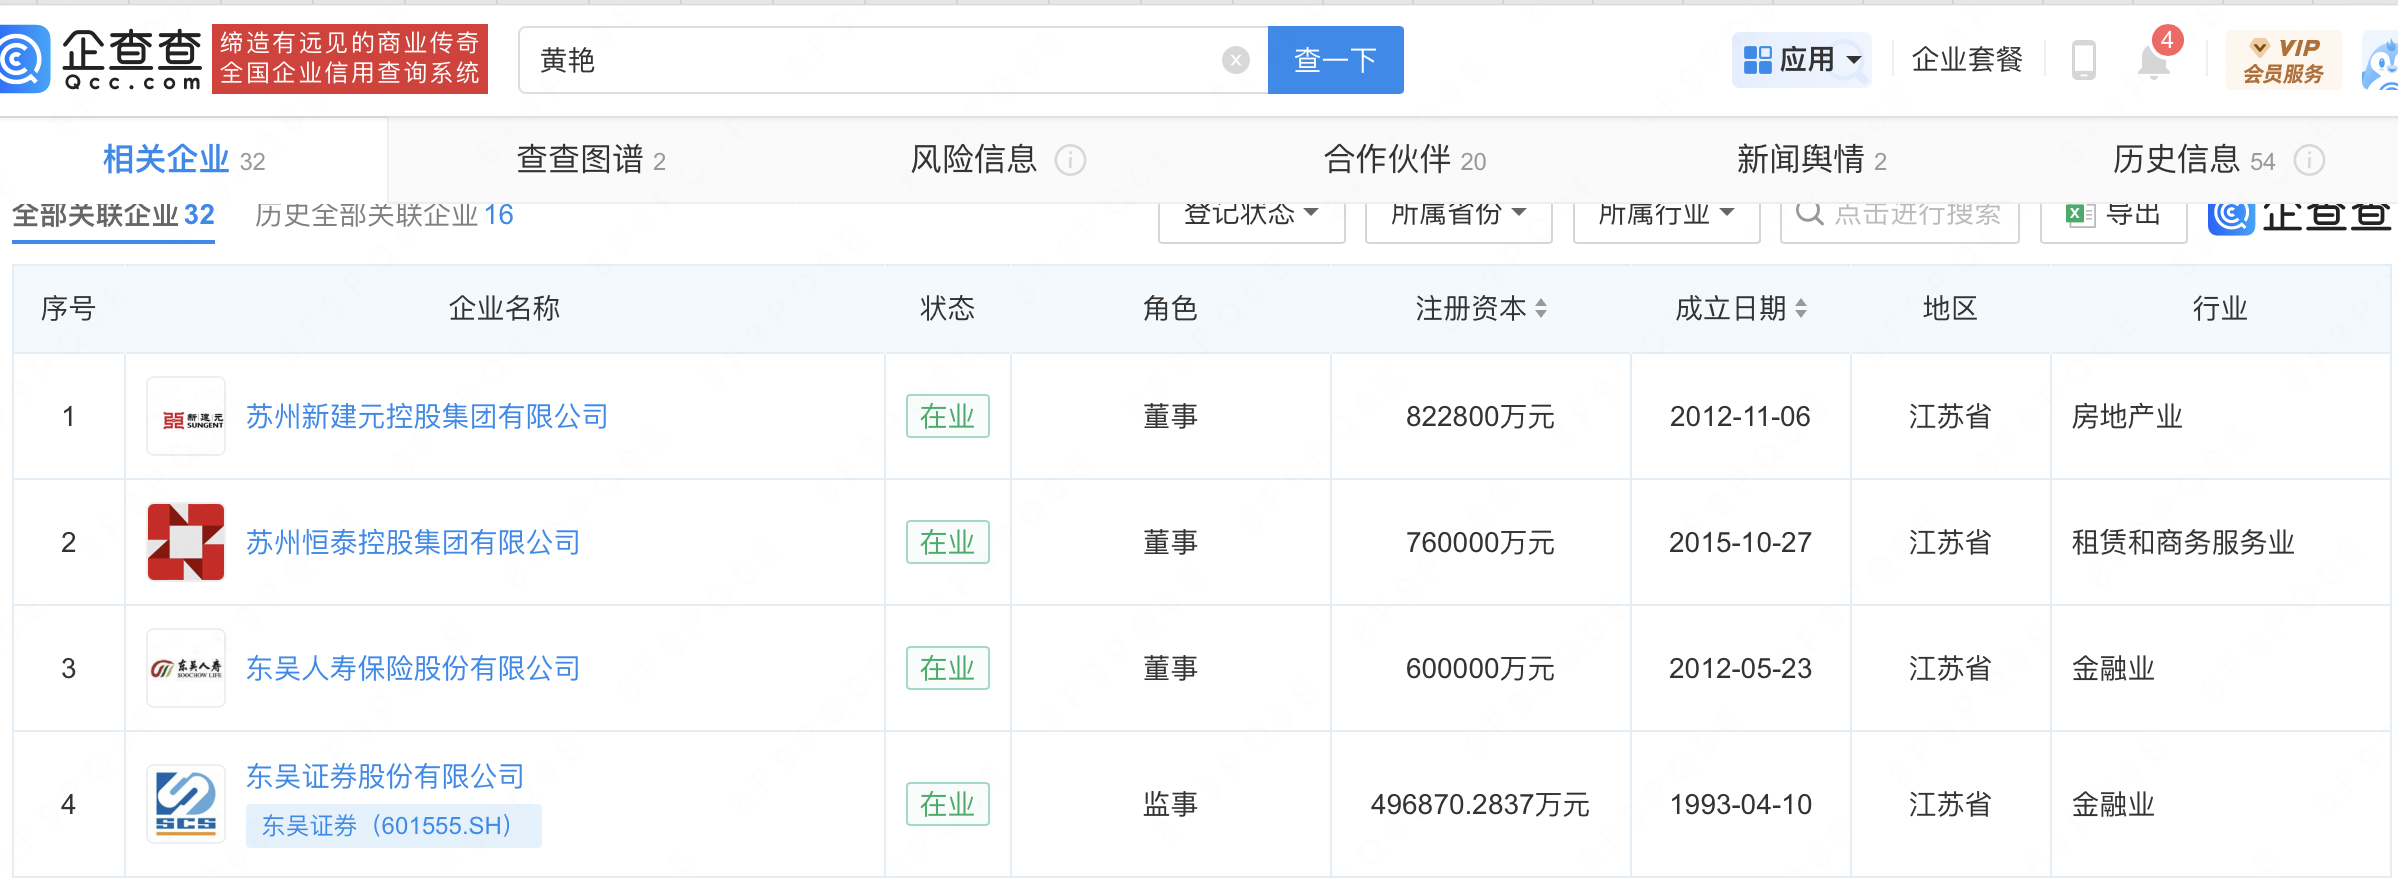The height and width of the screenshot is (878, 2398).
Task: Click the date 1993-04-10 cell
Action: pyautogui.click(x=1740, y=804)
